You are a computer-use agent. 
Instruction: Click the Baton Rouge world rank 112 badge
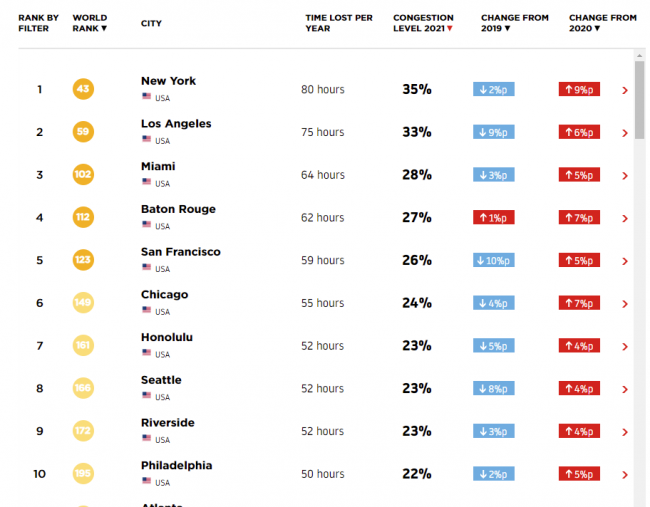tap(83, 218)
